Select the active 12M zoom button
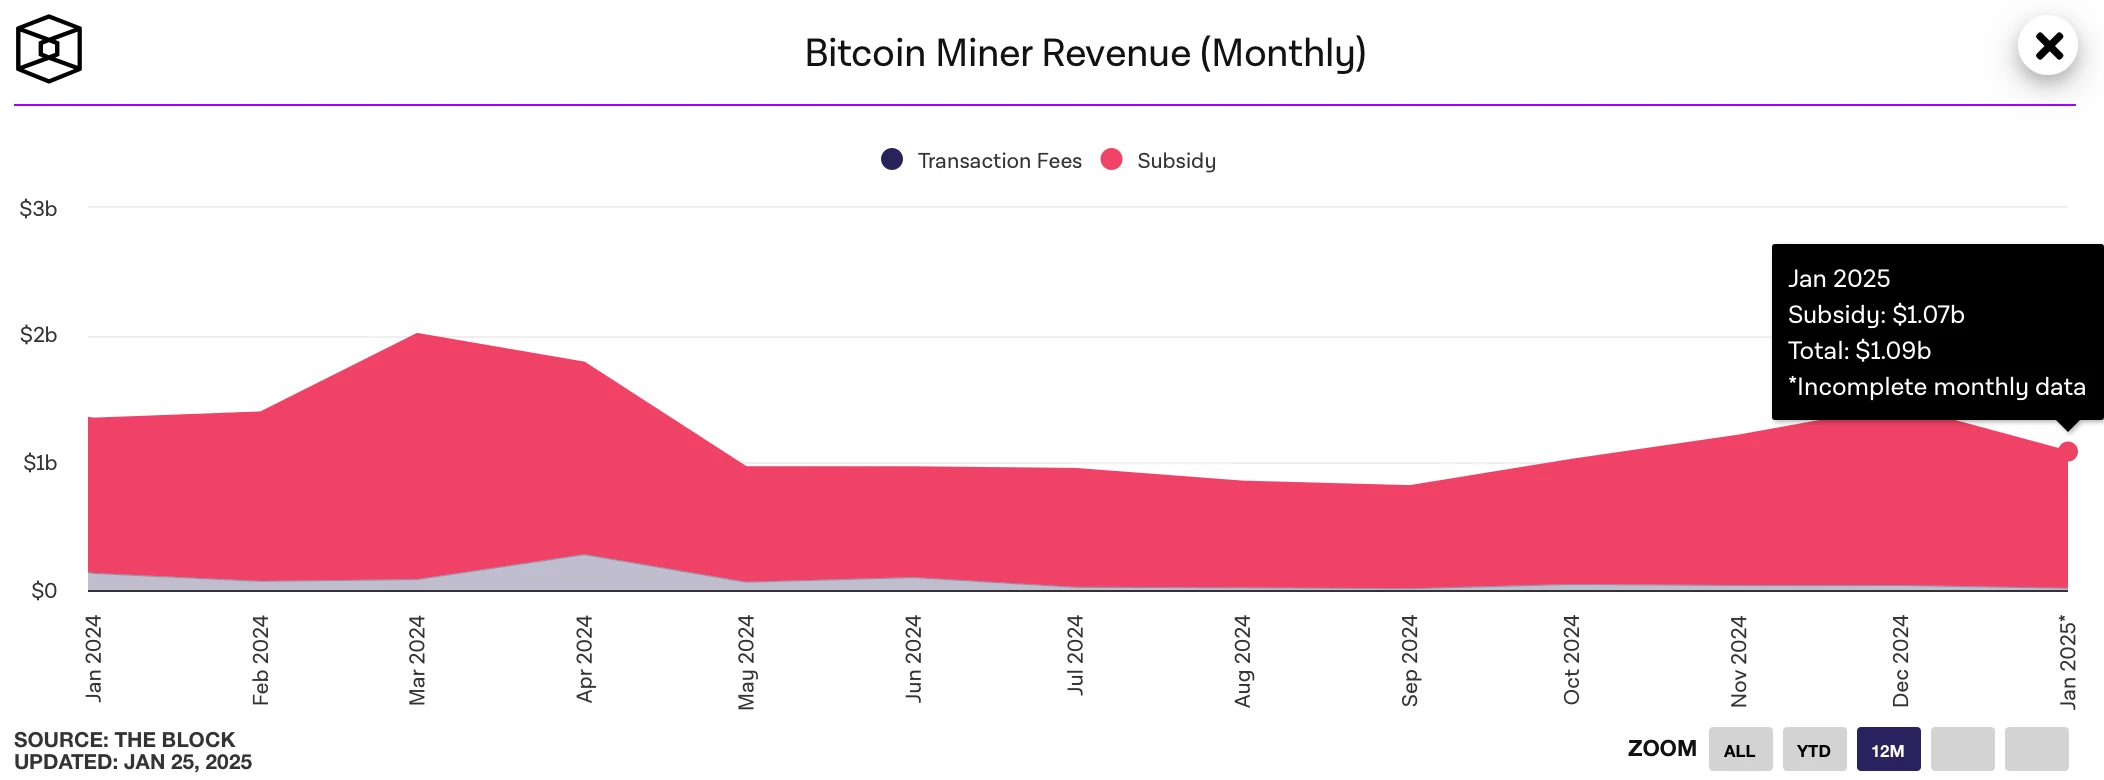The width and height of the screenshot is (2104, 780). pos(1888,750)
